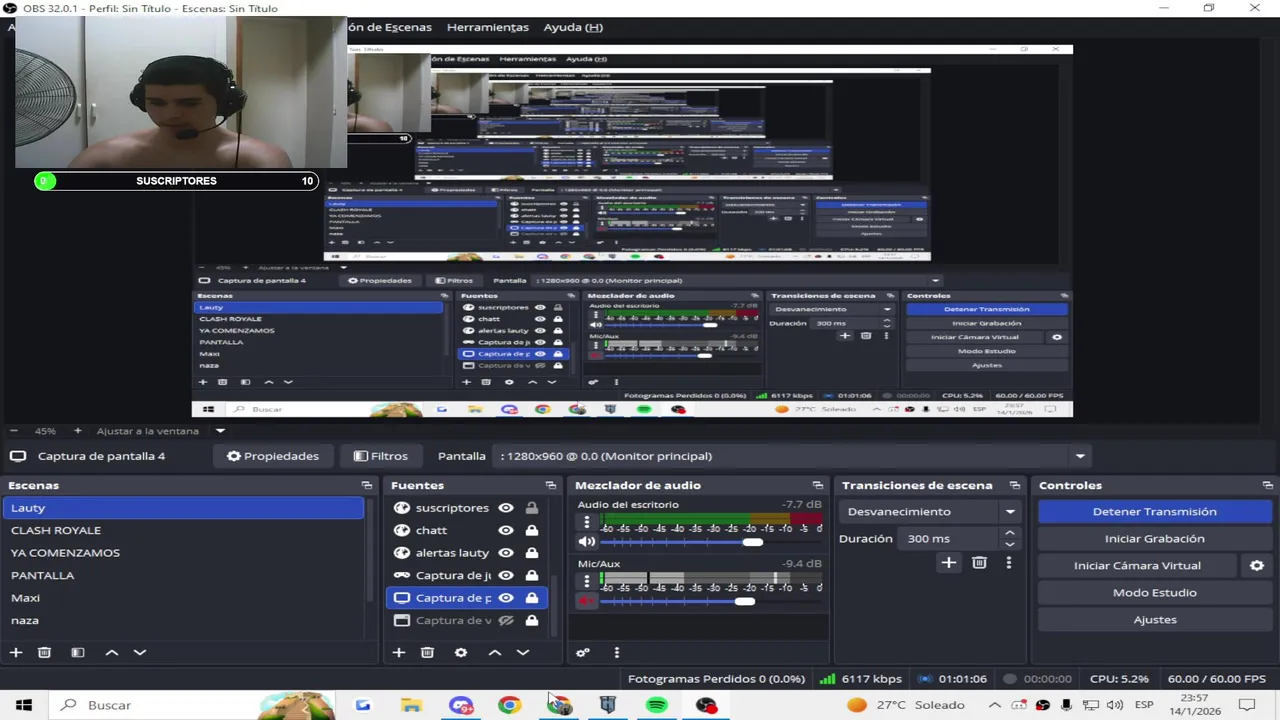Move the selected scene up in Escenas

pyautogui.click(x=112, y=652)
